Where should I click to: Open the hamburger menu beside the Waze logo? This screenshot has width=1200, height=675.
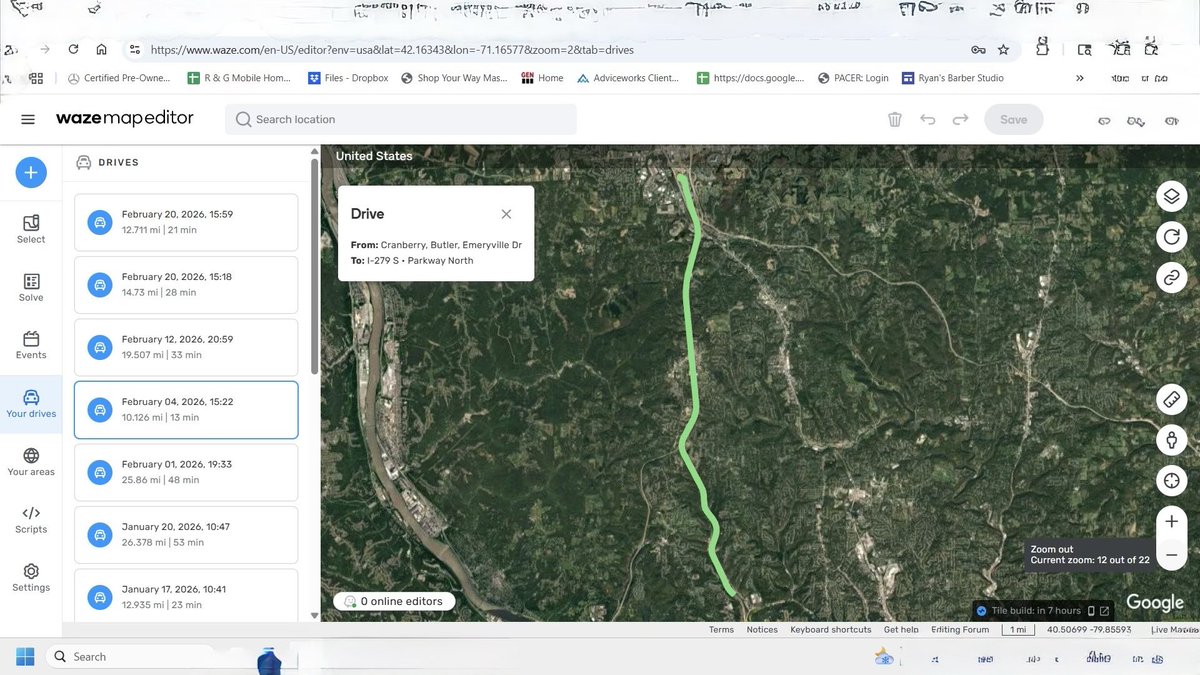28,119
